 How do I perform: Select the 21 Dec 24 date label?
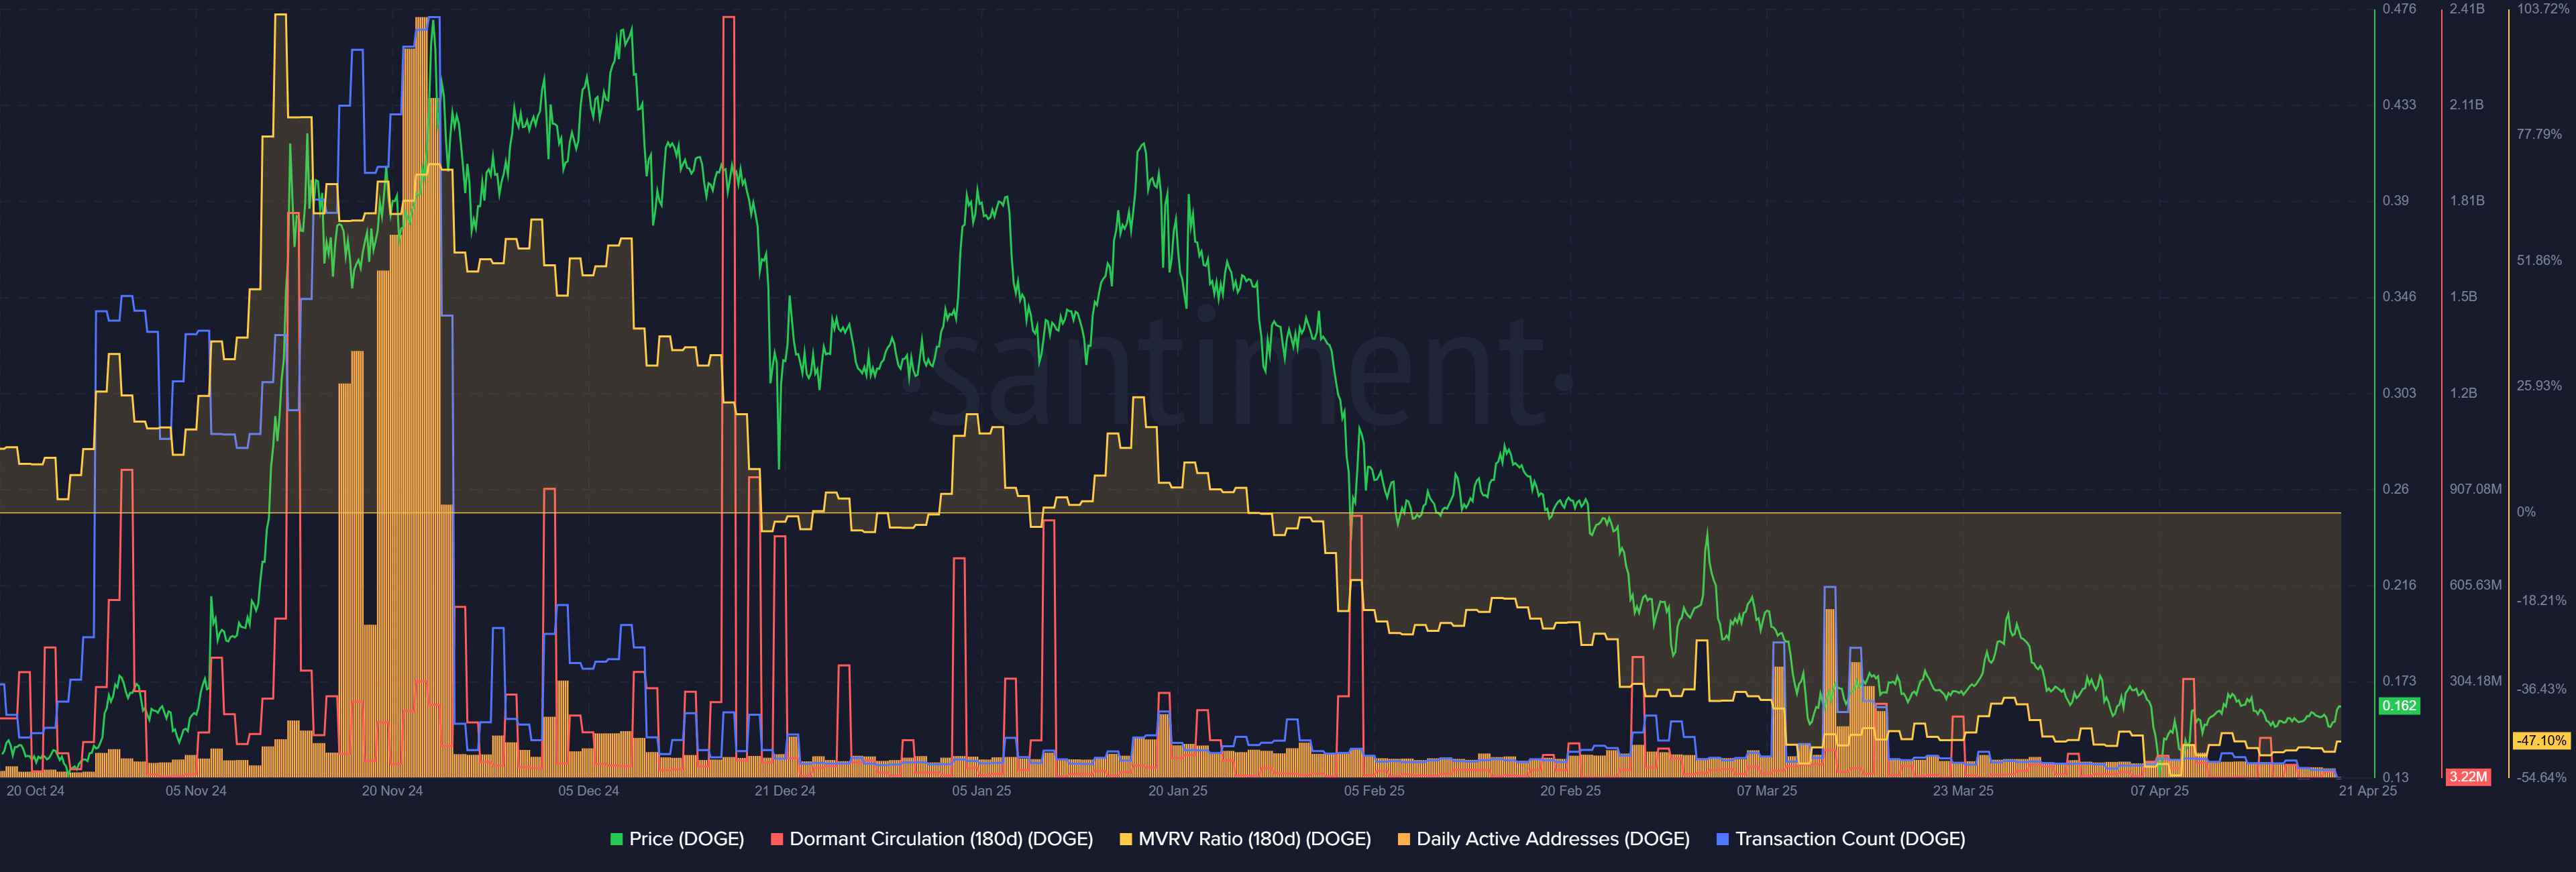[x=786, y=790]
